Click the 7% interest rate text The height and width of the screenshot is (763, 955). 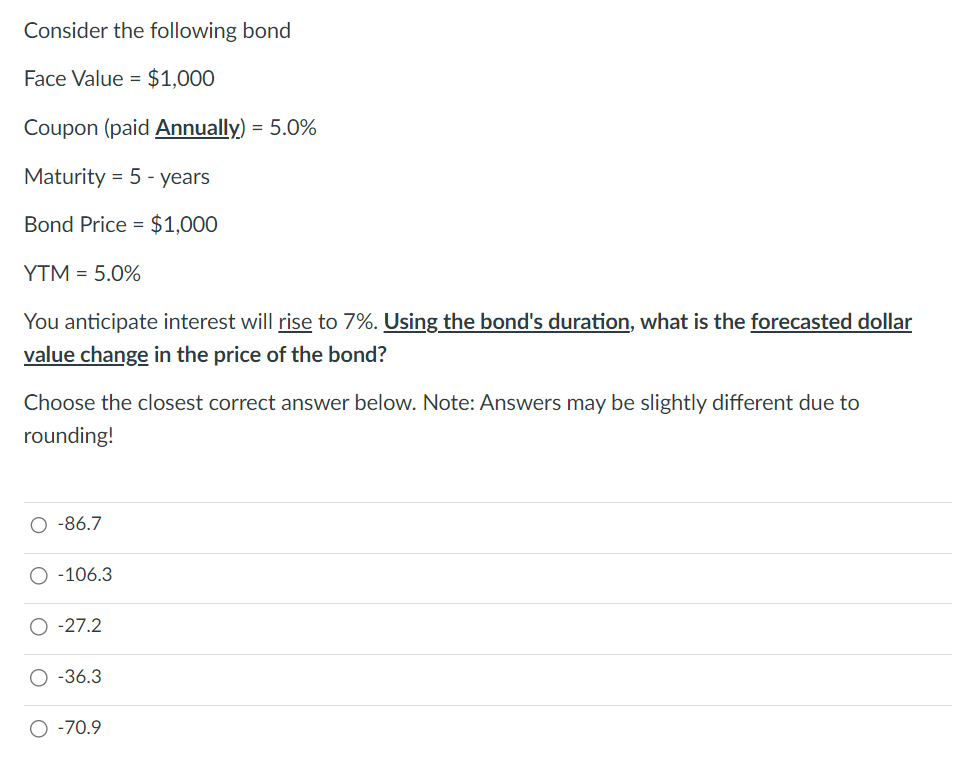pyautogui.click(x=350, y=321)
